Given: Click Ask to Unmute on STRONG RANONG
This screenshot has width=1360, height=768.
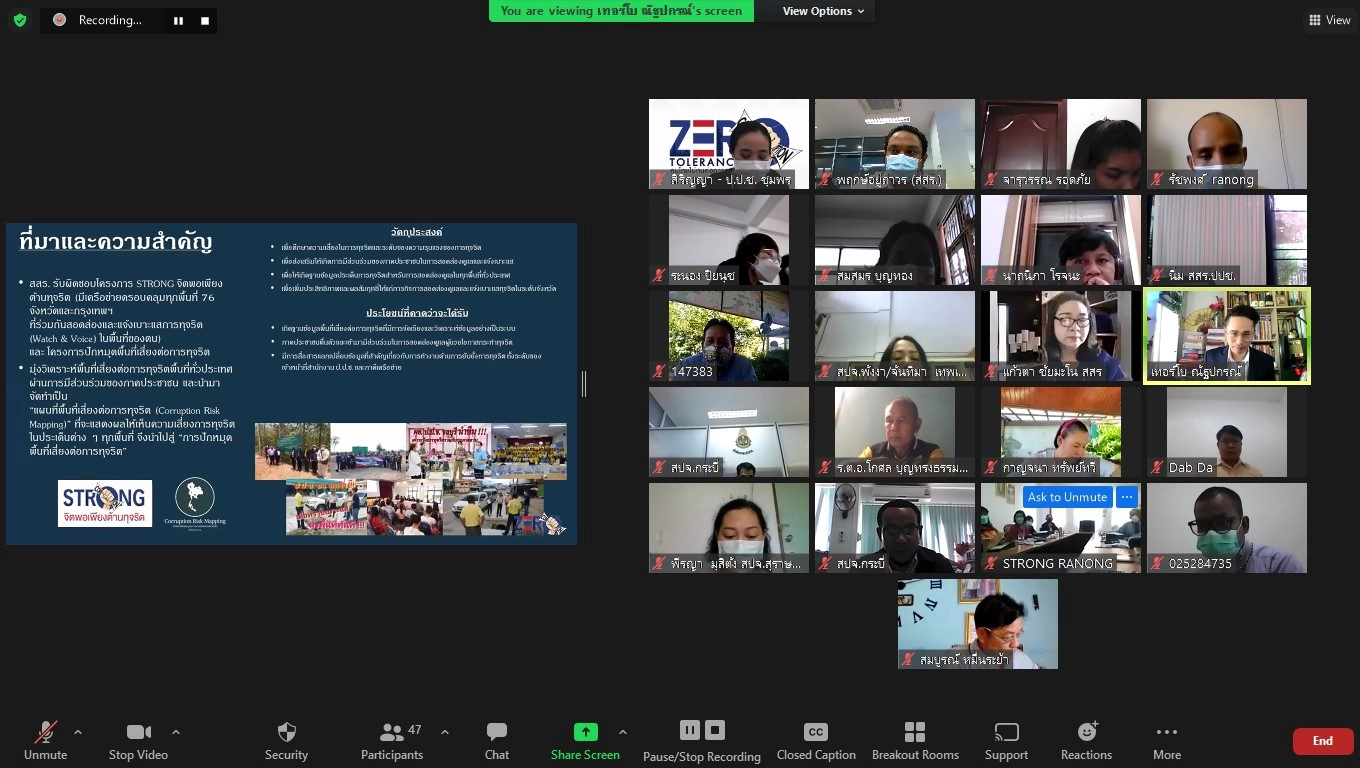Looking at the screenshot, I should (x=1067, y=497).
